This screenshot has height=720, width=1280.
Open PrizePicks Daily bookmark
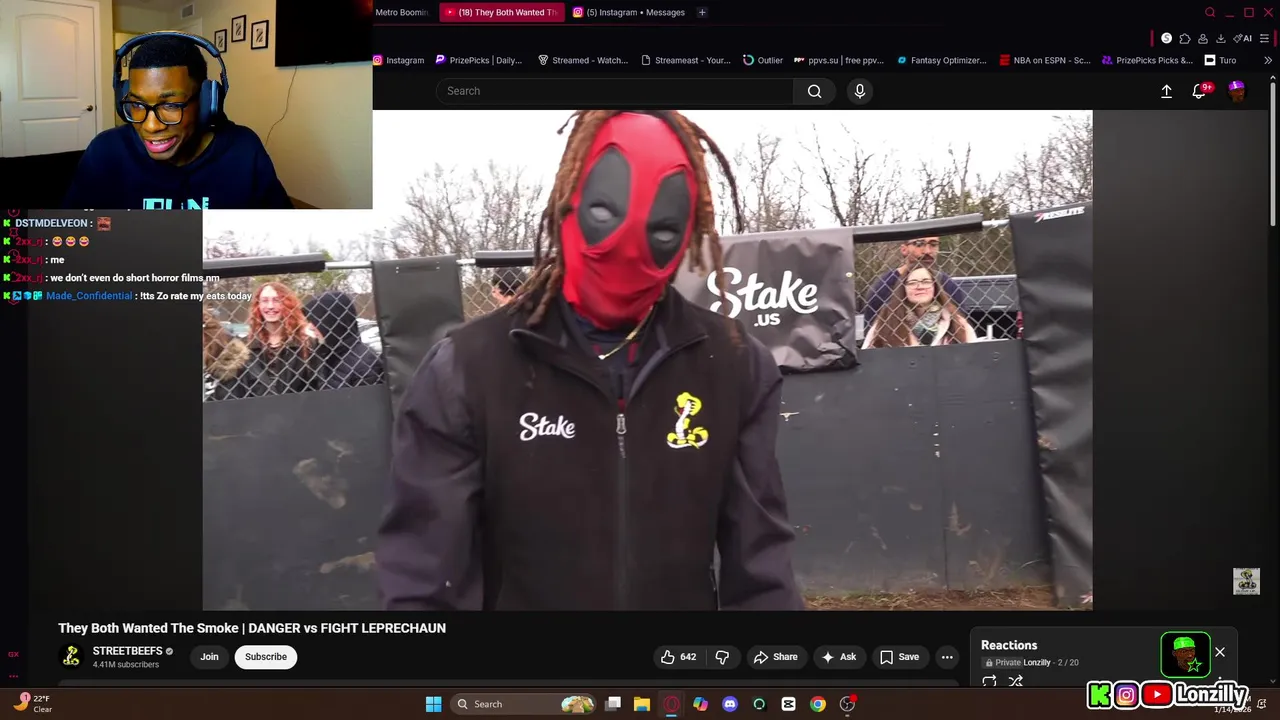pos(479,60)
